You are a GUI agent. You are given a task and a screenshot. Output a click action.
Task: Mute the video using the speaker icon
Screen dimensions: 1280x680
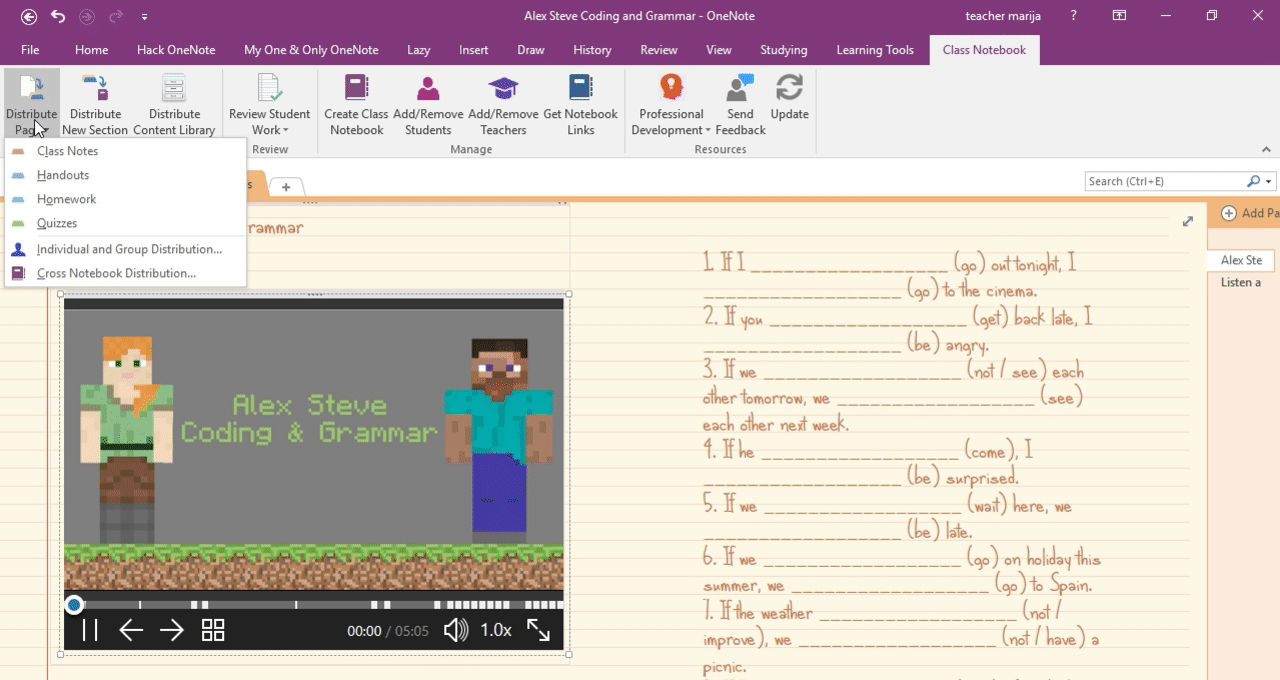click(x=455, y=630)
